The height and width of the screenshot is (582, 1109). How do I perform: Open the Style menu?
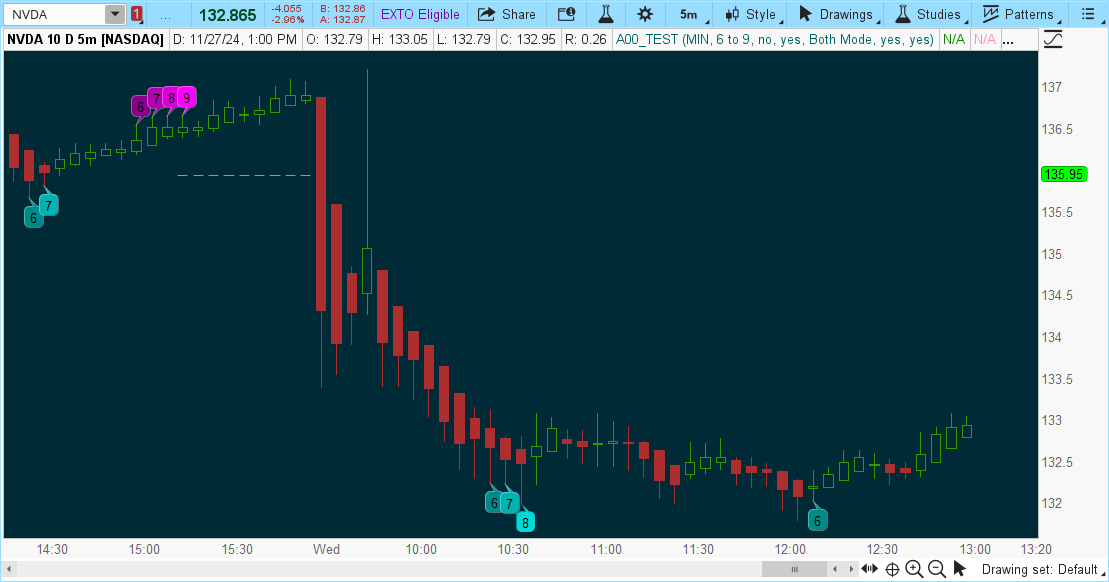[x=753, y=14]
